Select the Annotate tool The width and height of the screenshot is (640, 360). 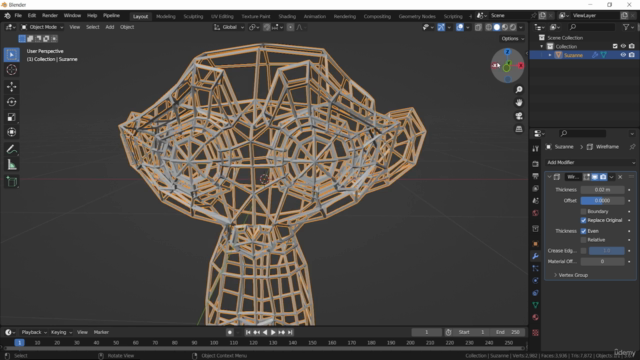[11, 149]
